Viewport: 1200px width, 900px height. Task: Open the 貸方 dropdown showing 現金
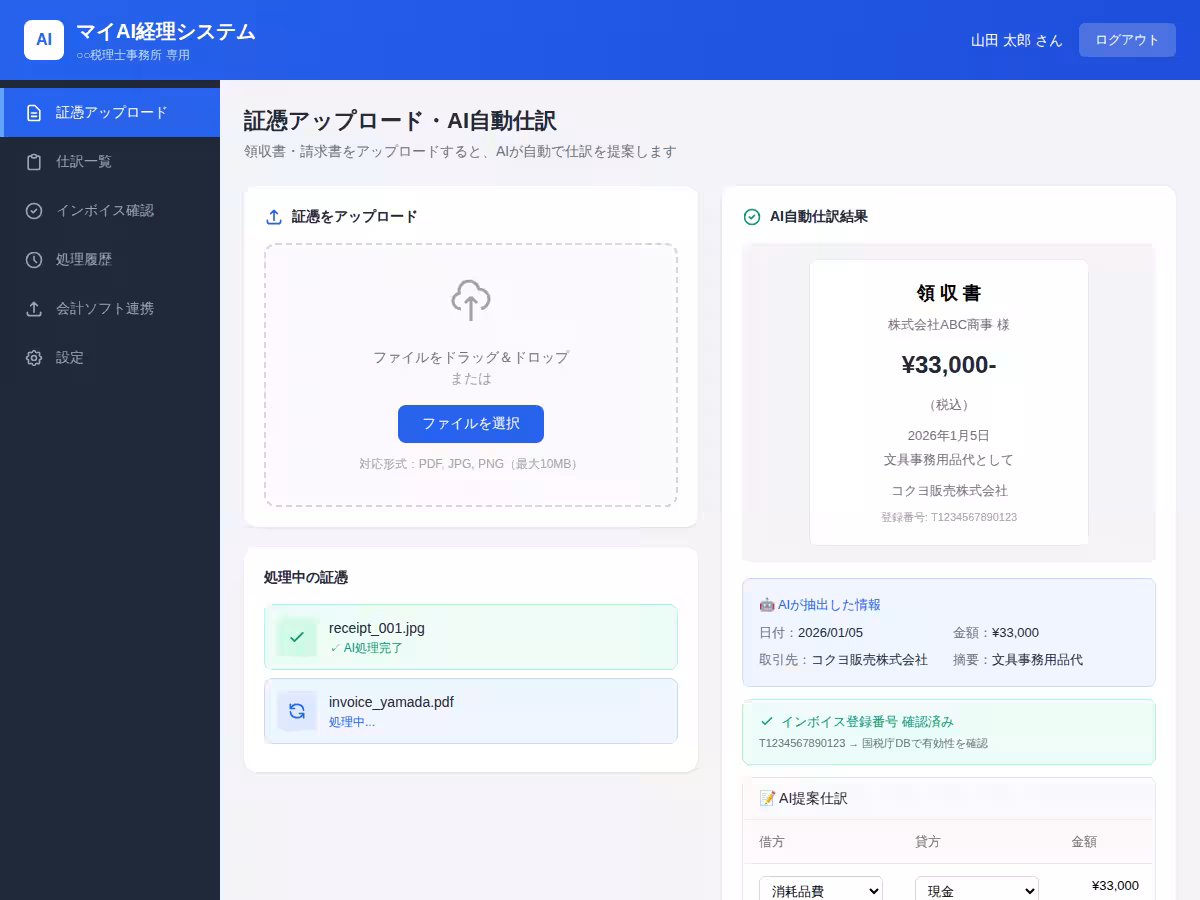click(x=976, y=889)
